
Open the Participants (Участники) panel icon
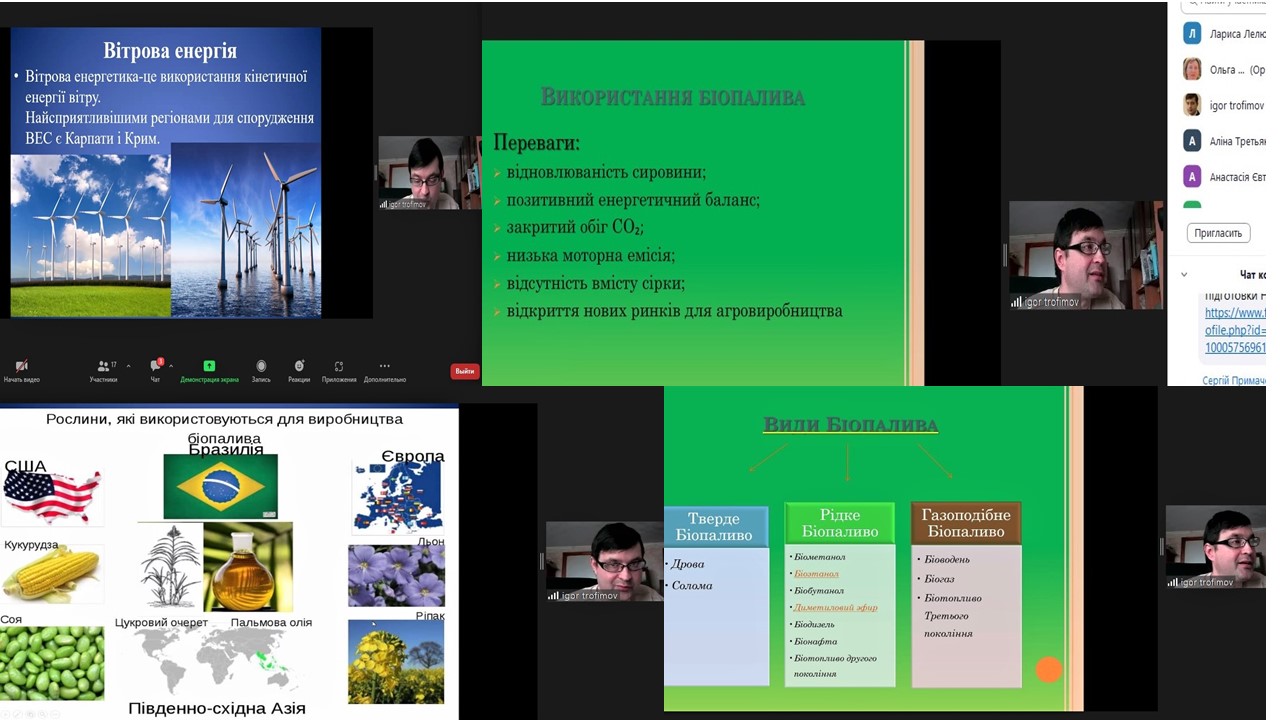click(x=102, y=366)
